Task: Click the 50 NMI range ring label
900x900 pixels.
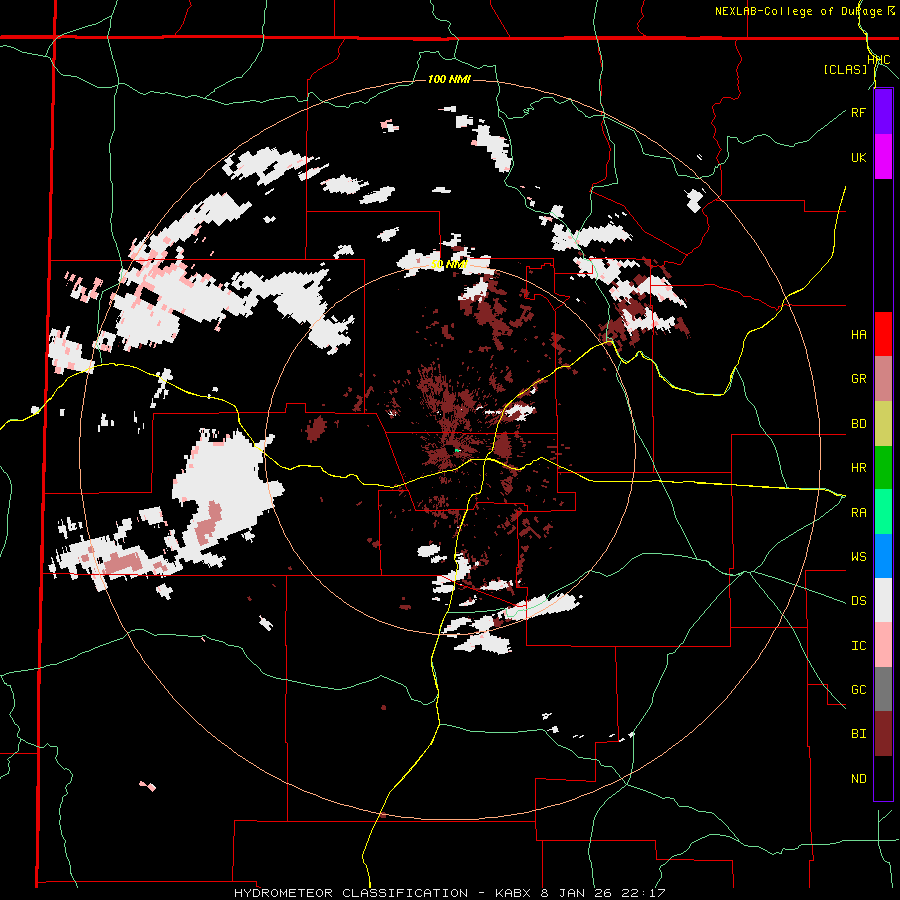Action: click(x=449, y=264)
